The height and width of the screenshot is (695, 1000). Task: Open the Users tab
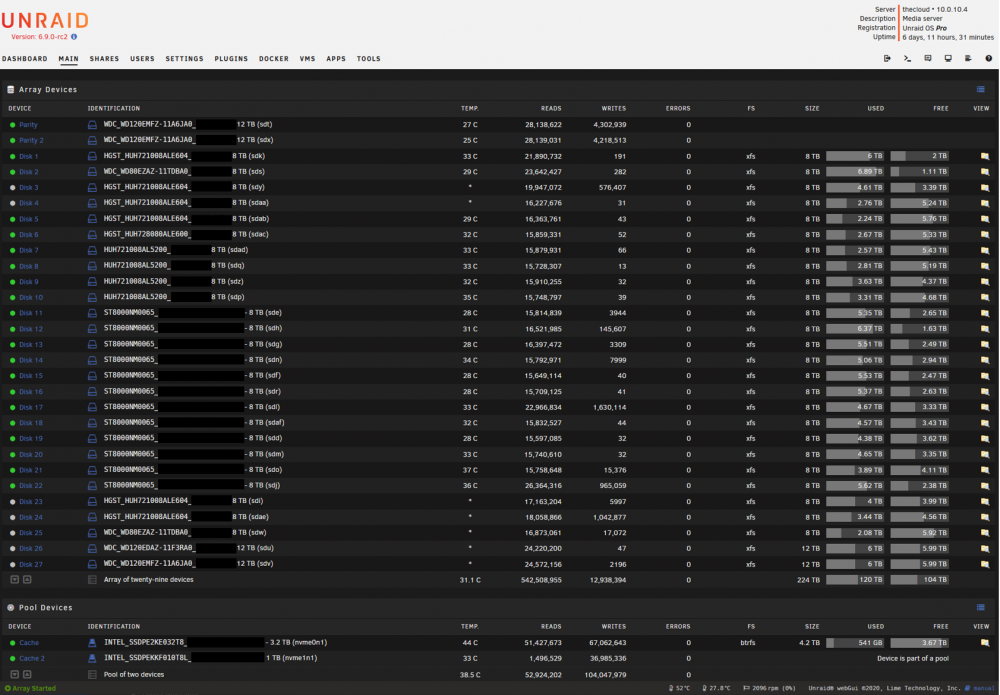click(x=142, y=59)
